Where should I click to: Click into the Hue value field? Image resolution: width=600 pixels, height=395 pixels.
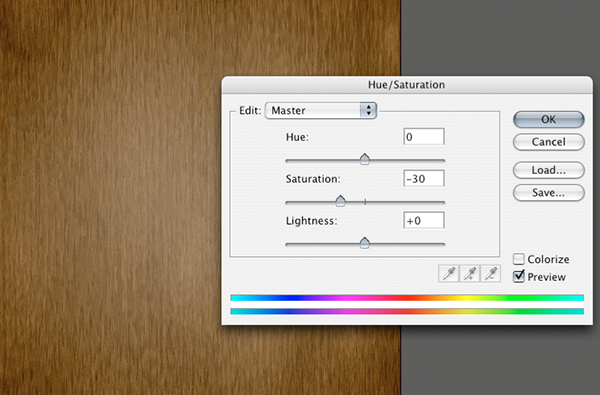point(424,137)
